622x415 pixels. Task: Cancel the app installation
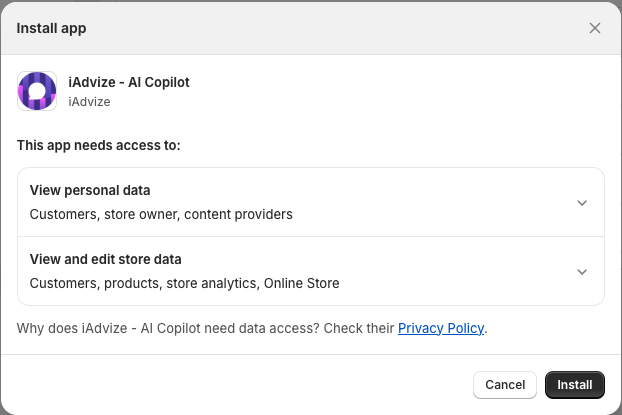pyautogui.click(x=505, y=385)
